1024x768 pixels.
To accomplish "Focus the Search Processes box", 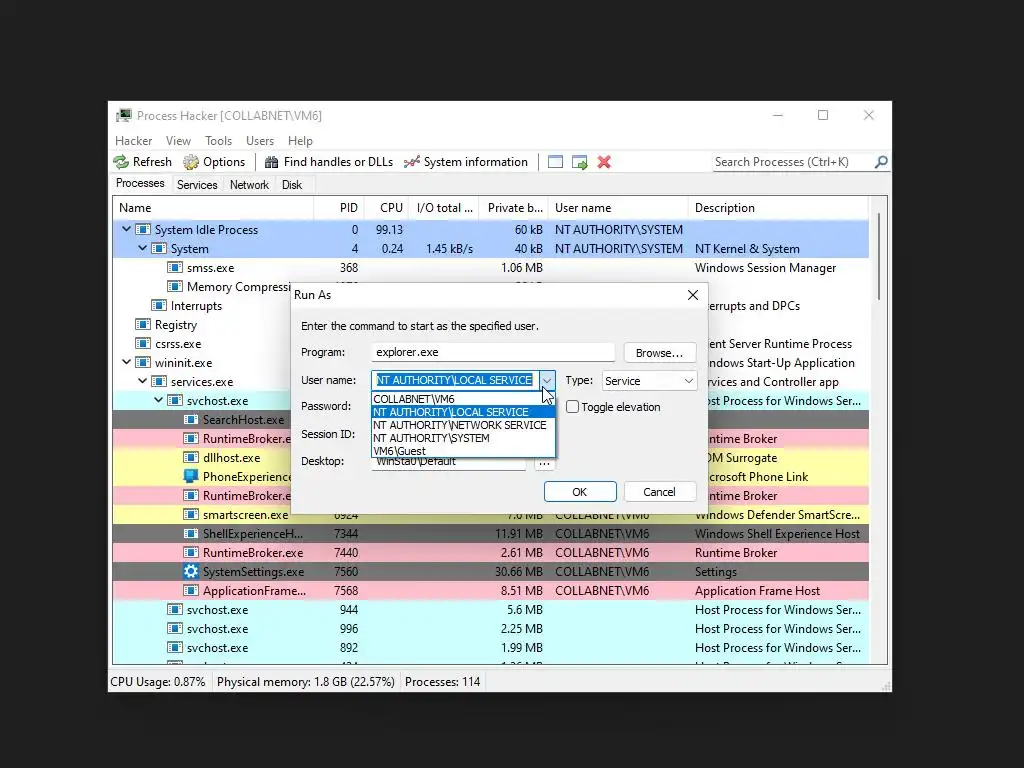I will 793,162.
